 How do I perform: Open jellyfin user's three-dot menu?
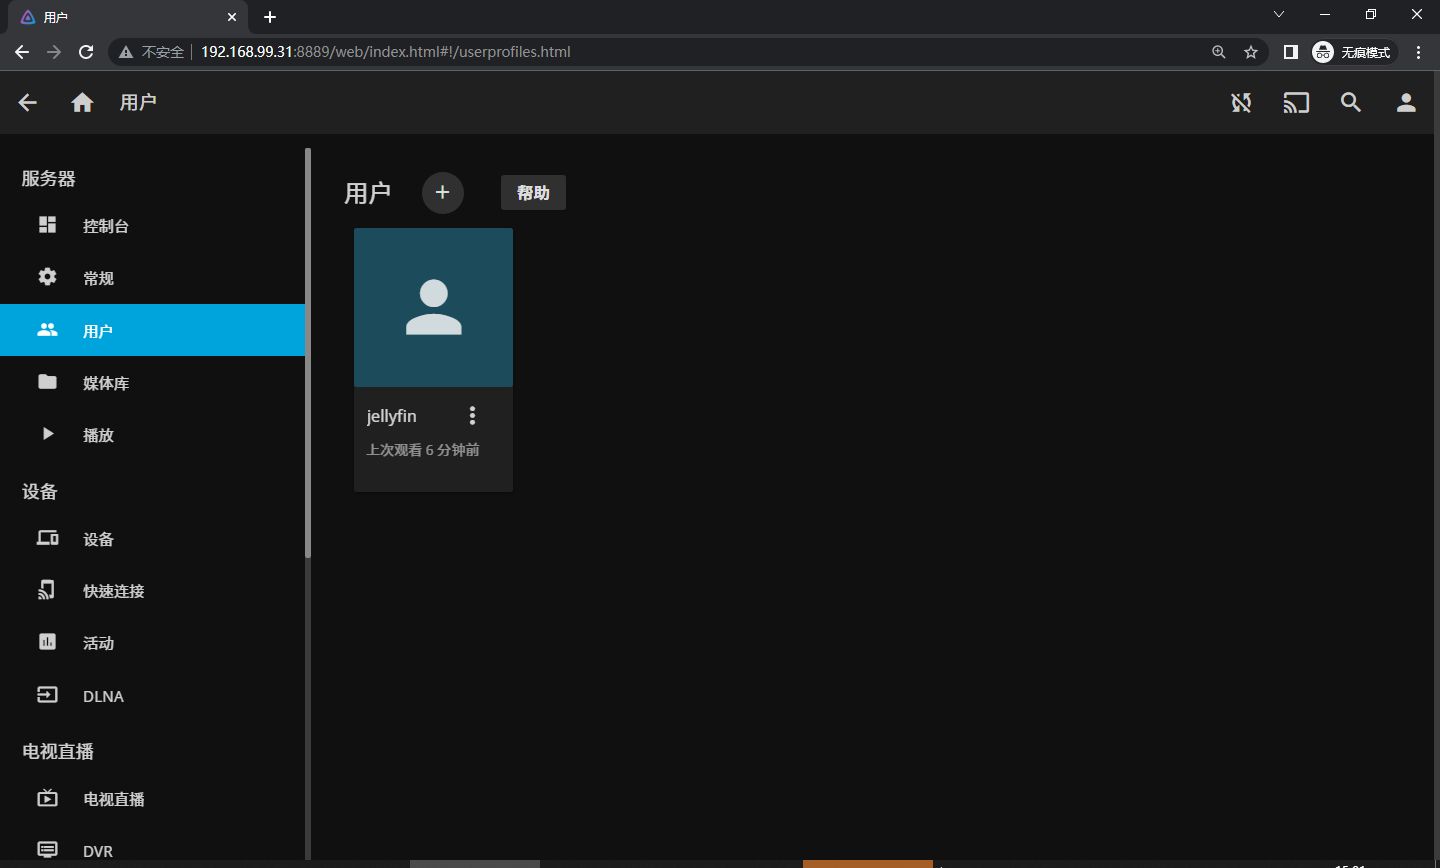pos(473,416)
